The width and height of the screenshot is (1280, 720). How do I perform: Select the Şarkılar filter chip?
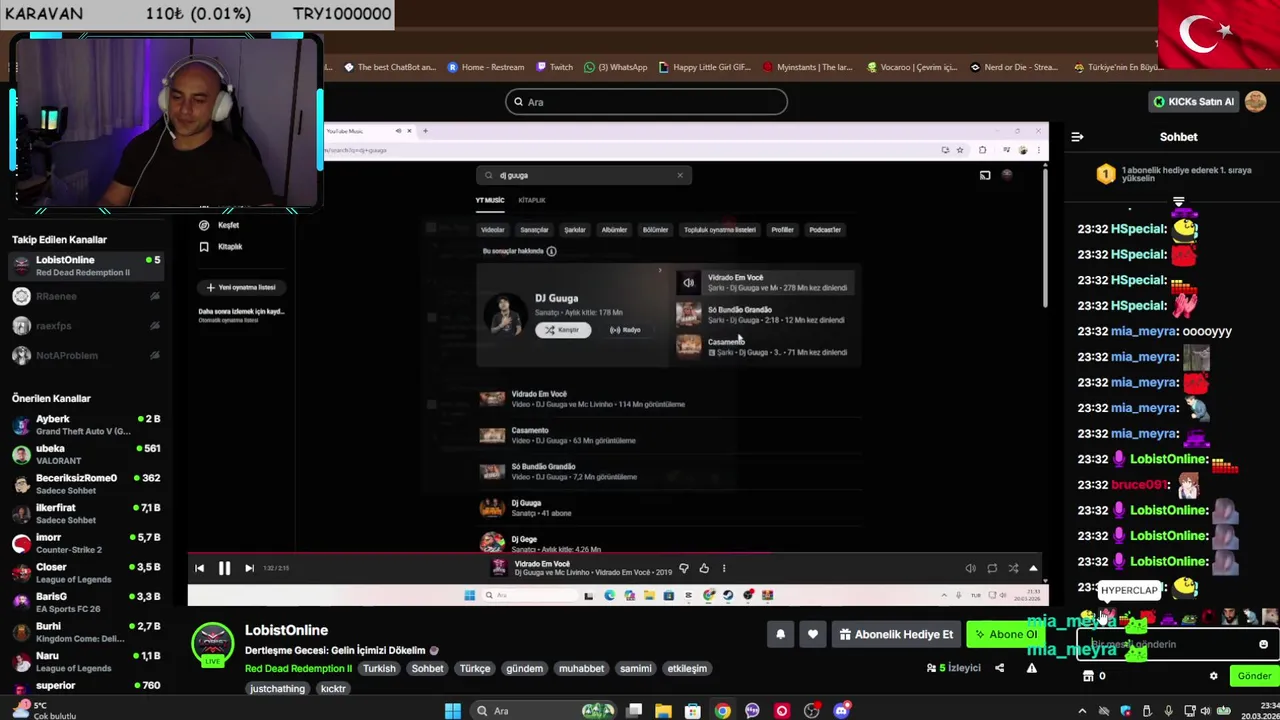coord(575,230)
